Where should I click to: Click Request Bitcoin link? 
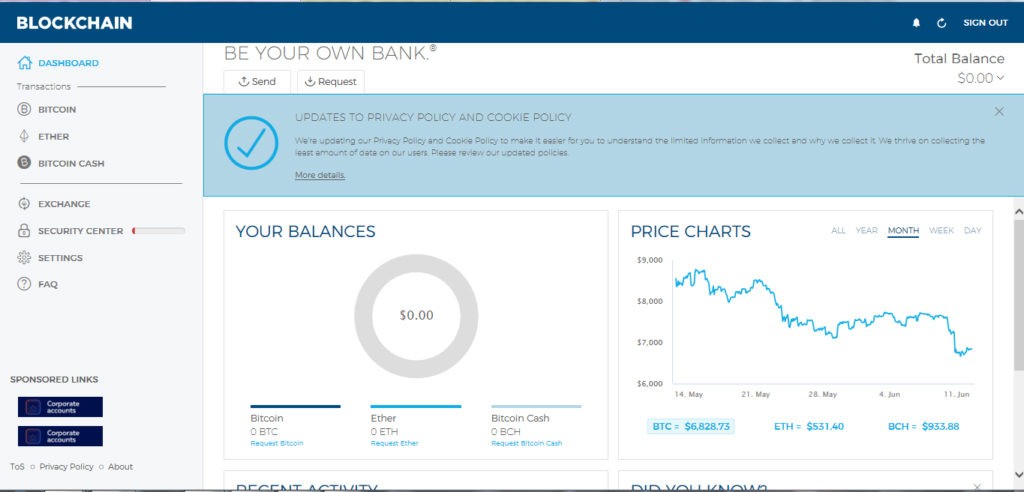tap(277, 444)
